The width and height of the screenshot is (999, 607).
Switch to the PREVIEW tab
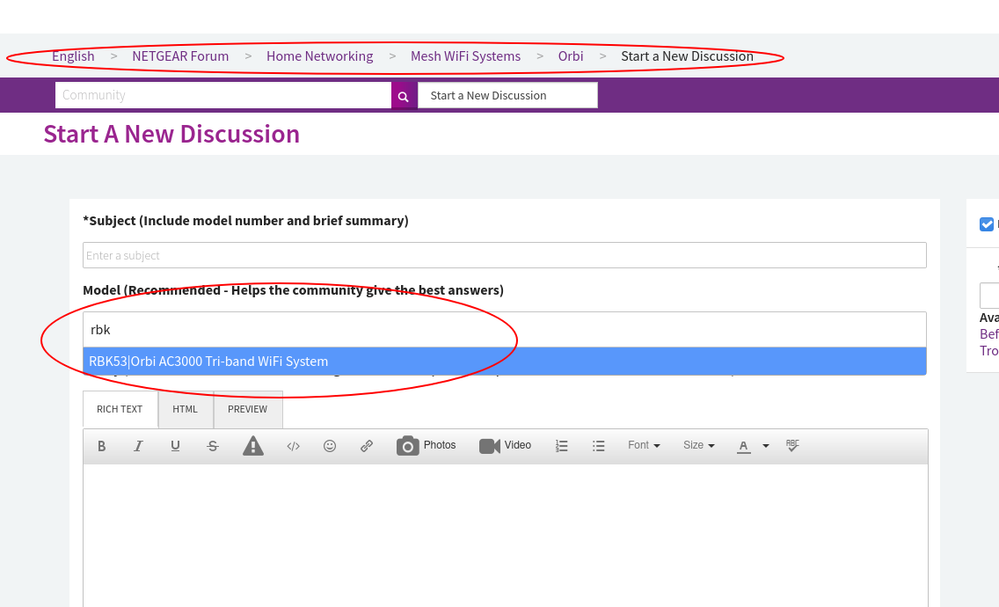[247, 409]
